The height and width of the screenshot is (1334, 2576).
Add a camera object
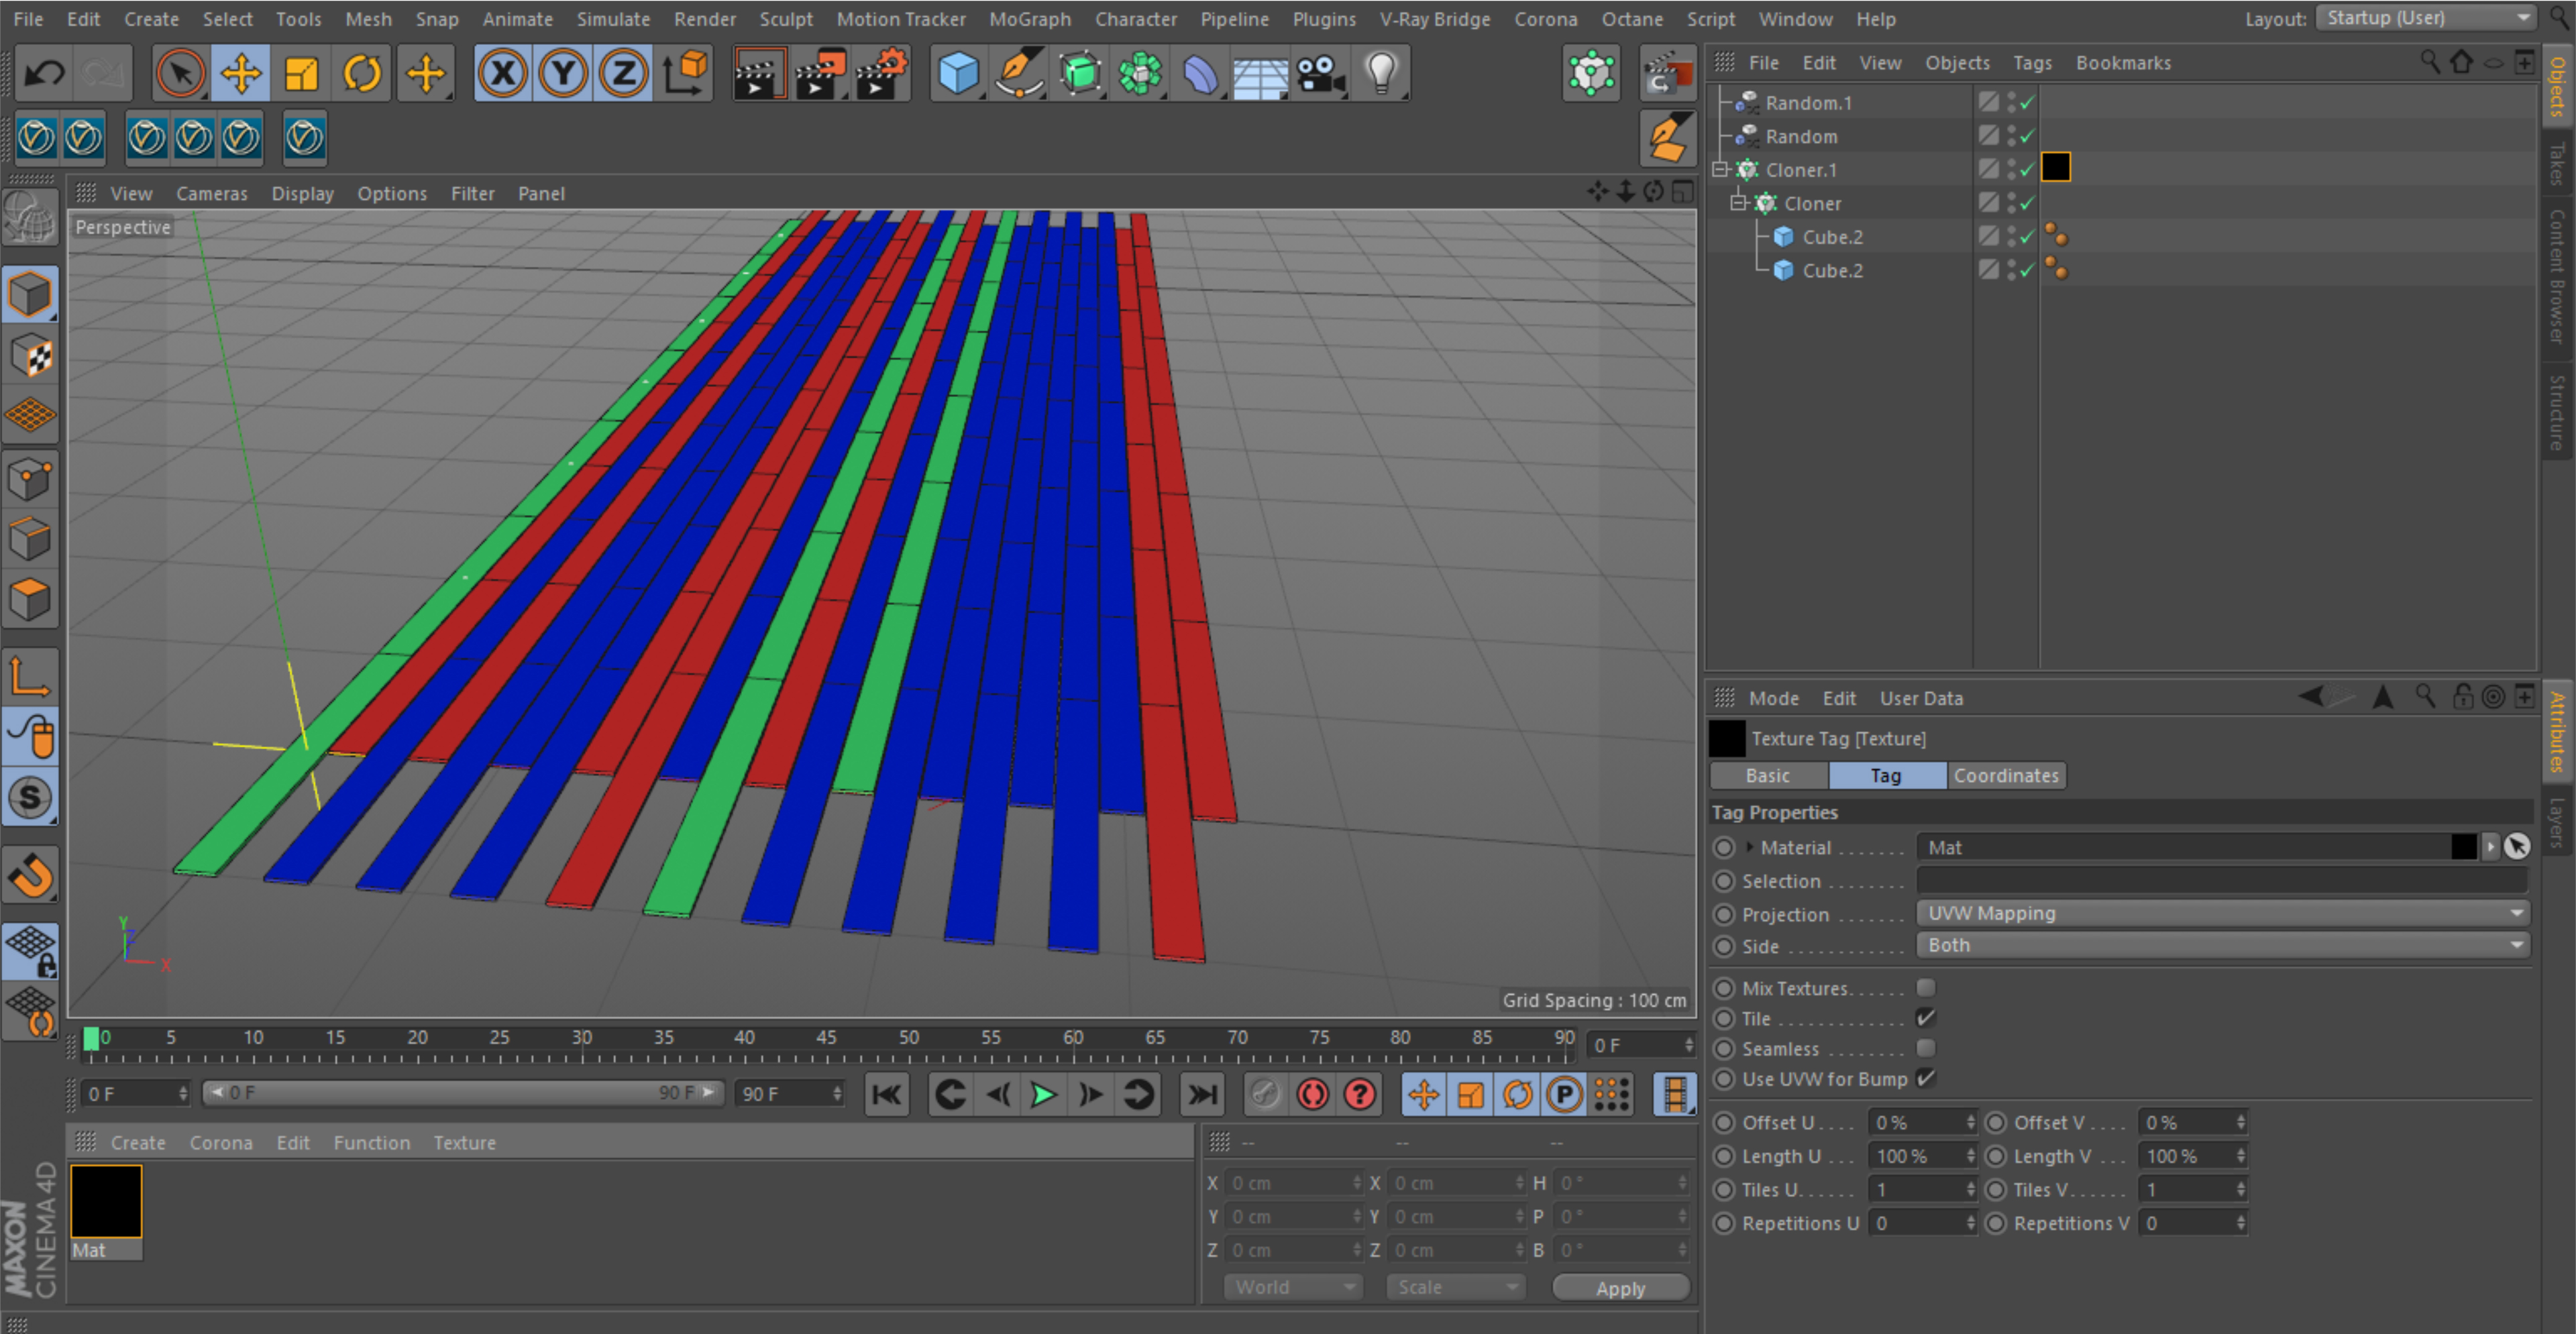(x=1320, y=73)
